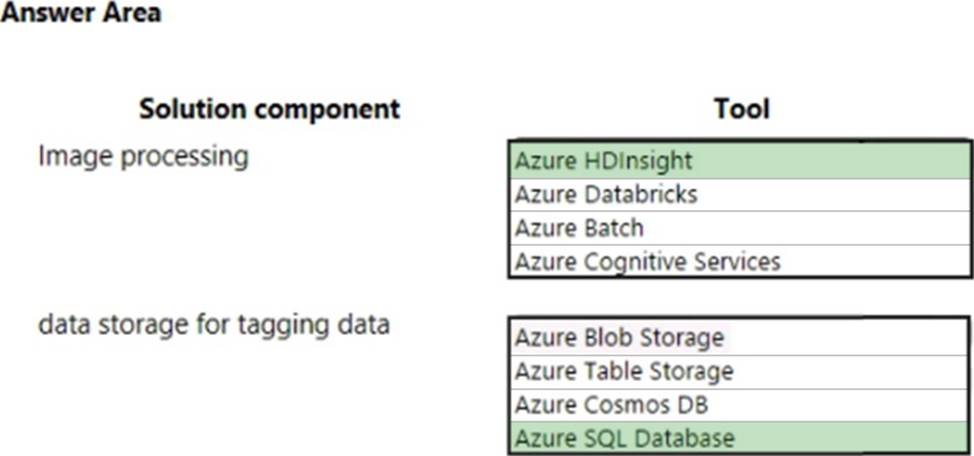Select Azure Cosmos DB option
The width and height of the screenshot is (974, 456).
pyautogui.click(x=739, y=406)
